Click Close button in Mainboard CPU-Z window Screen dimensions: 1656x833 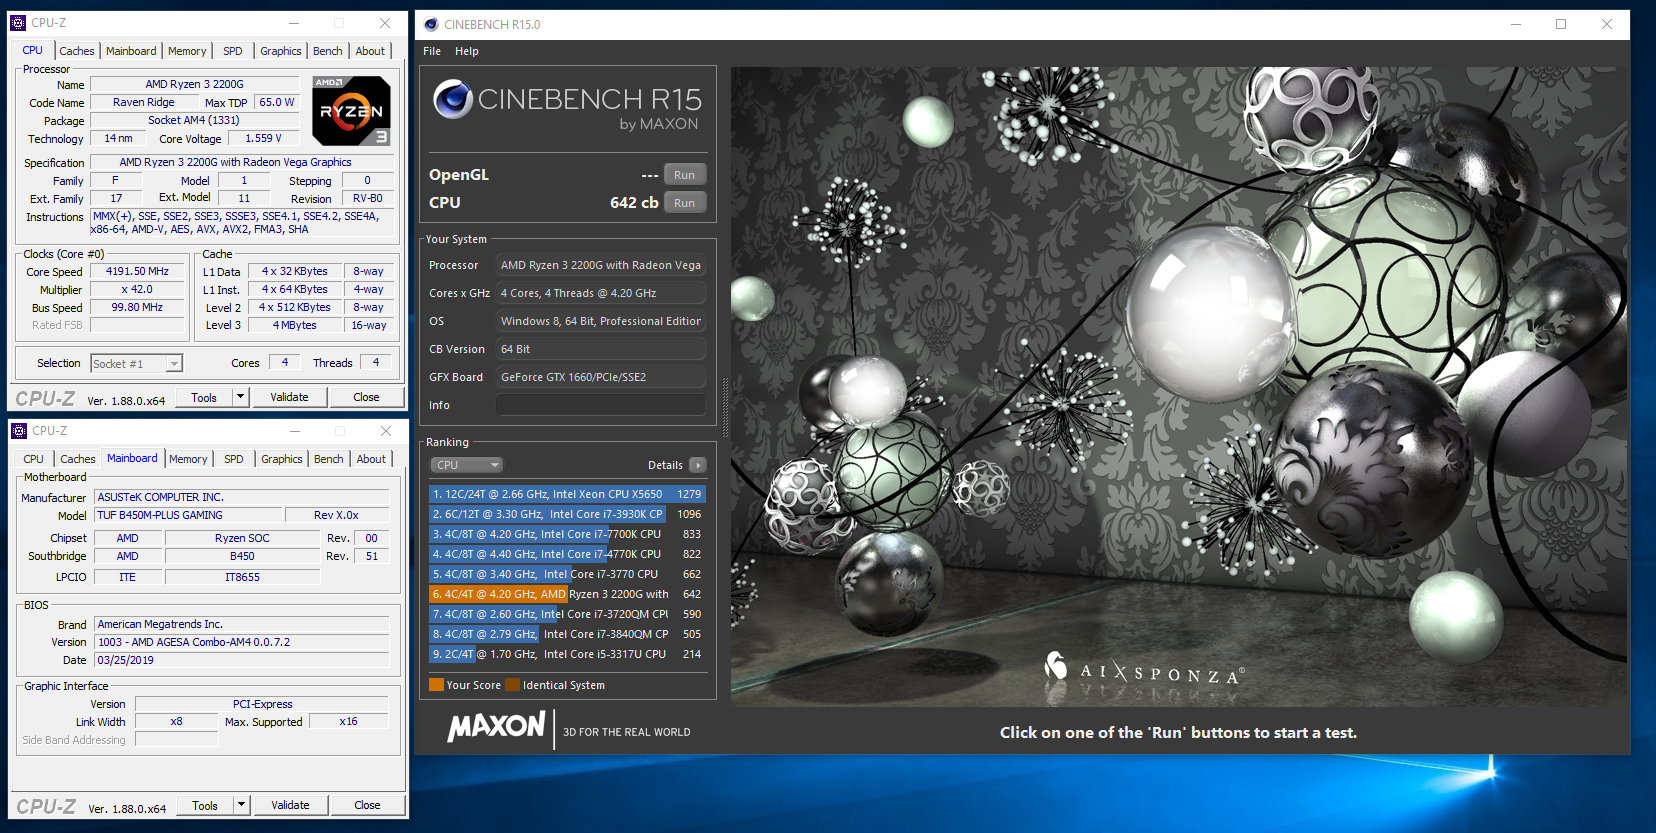pyautogui.click(x=367, y=805)
